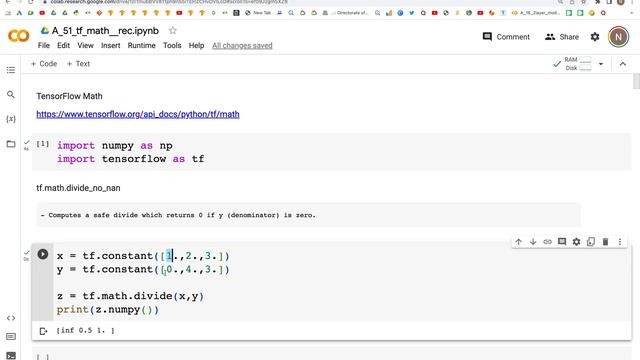Click the output [inf 0.5 1. ]
Image resolution: width=640 pixels, height=360 pixels.
[x=86, y=330]
